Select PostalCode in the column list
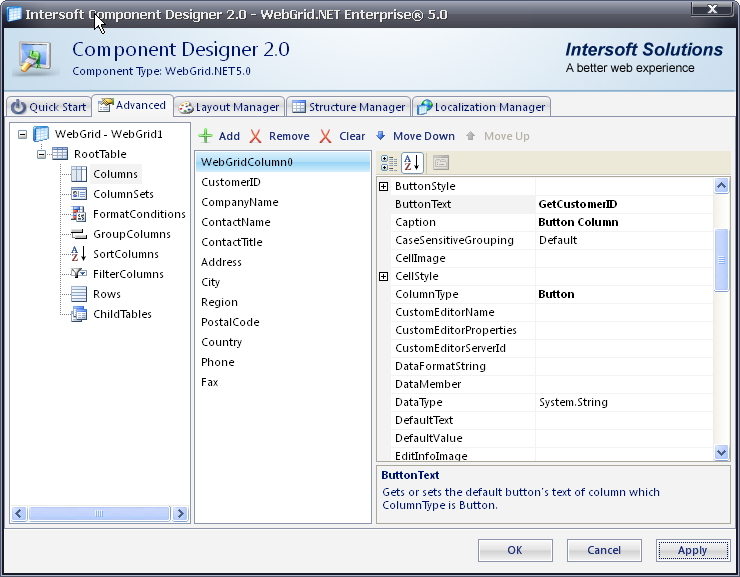The width and height of the screenshot is (740, 577). click(x=283, y=322)
